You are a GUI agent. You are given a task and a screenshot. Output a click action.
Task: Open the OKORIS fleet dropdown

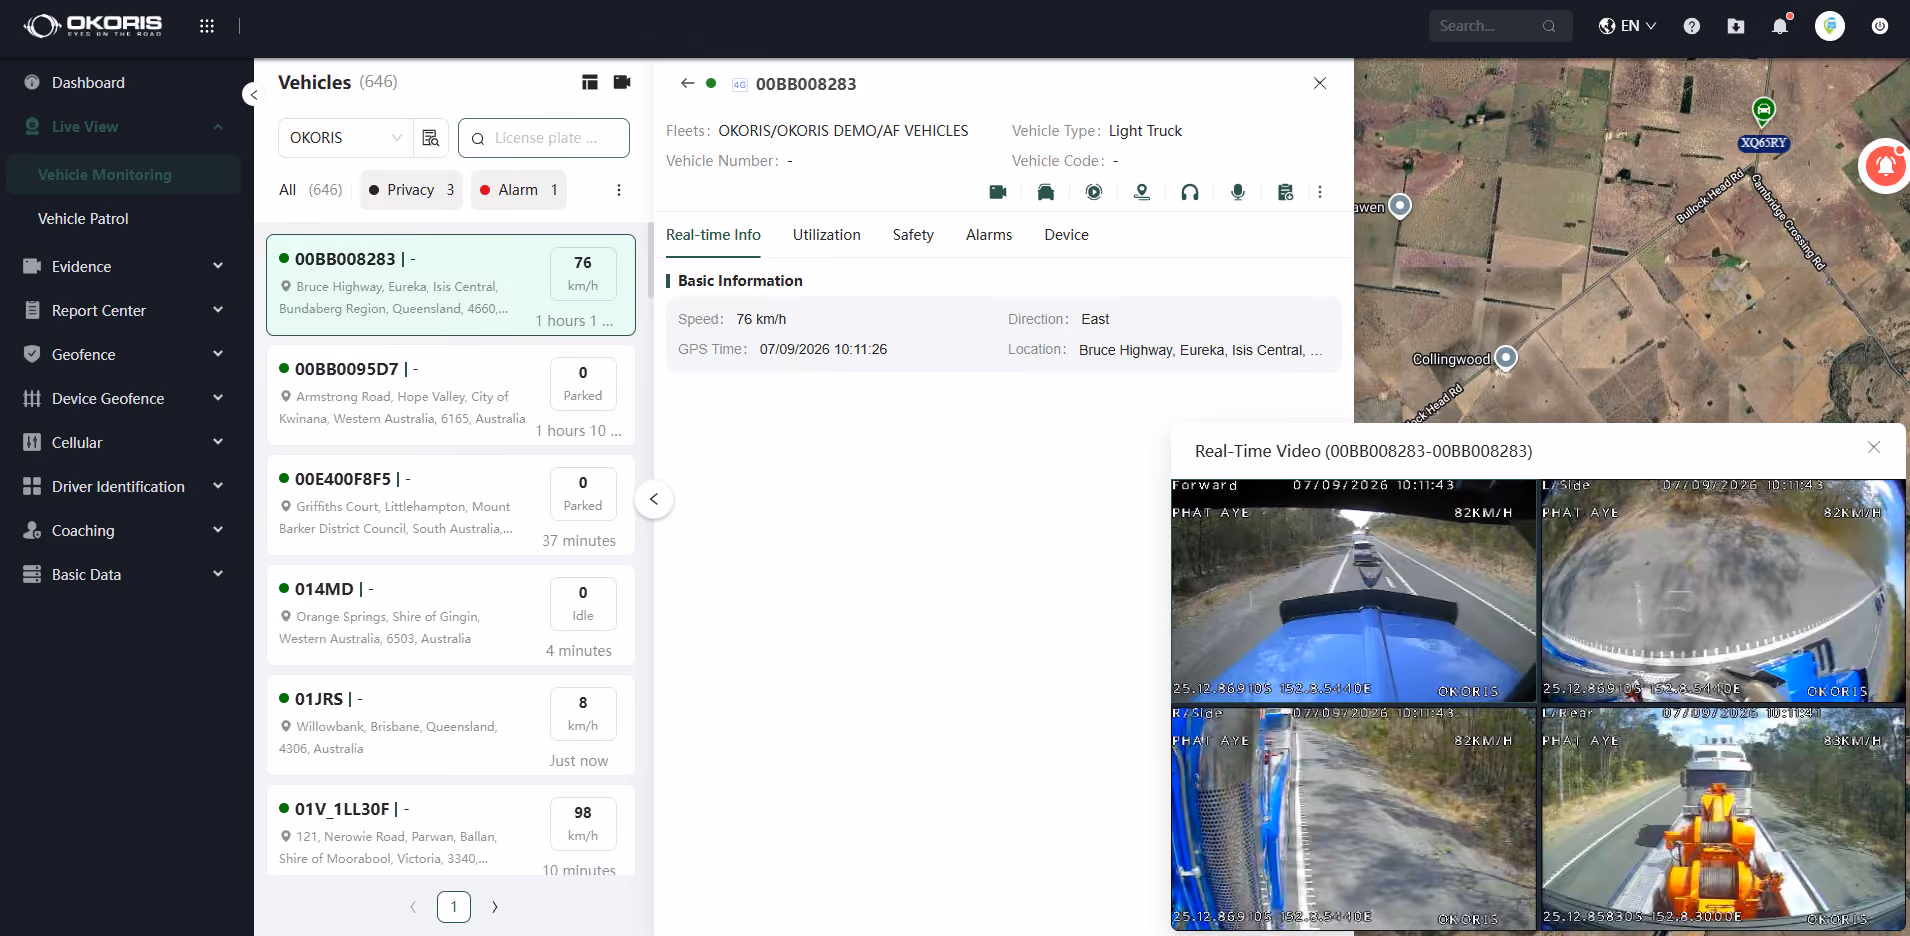[x=346, y=138]
